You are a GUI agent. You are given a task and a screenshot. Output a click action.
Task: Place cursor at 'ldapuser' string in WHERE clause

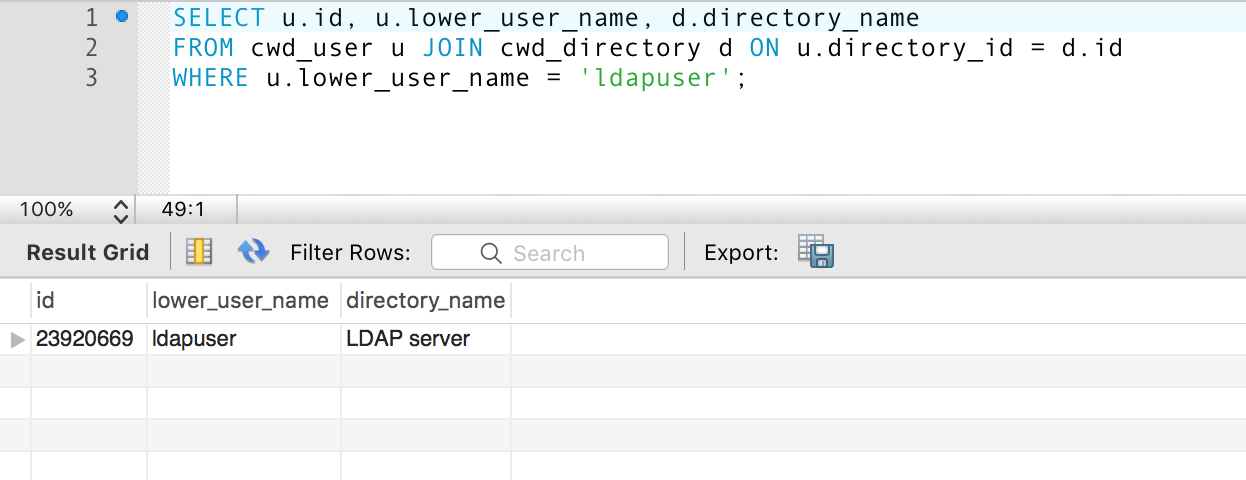click(x=657, y=78)
